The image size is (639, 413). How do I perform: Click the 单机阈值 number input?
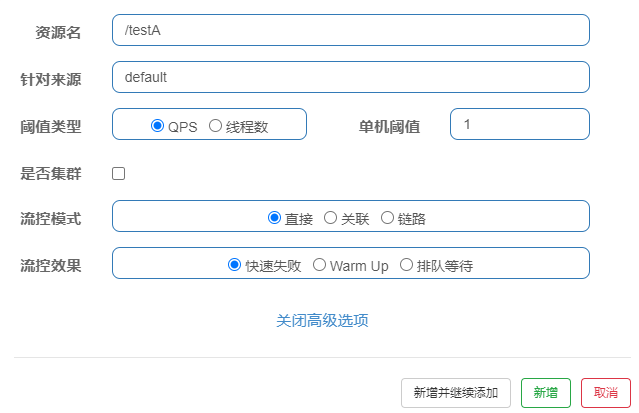click(x=520, y=124)
